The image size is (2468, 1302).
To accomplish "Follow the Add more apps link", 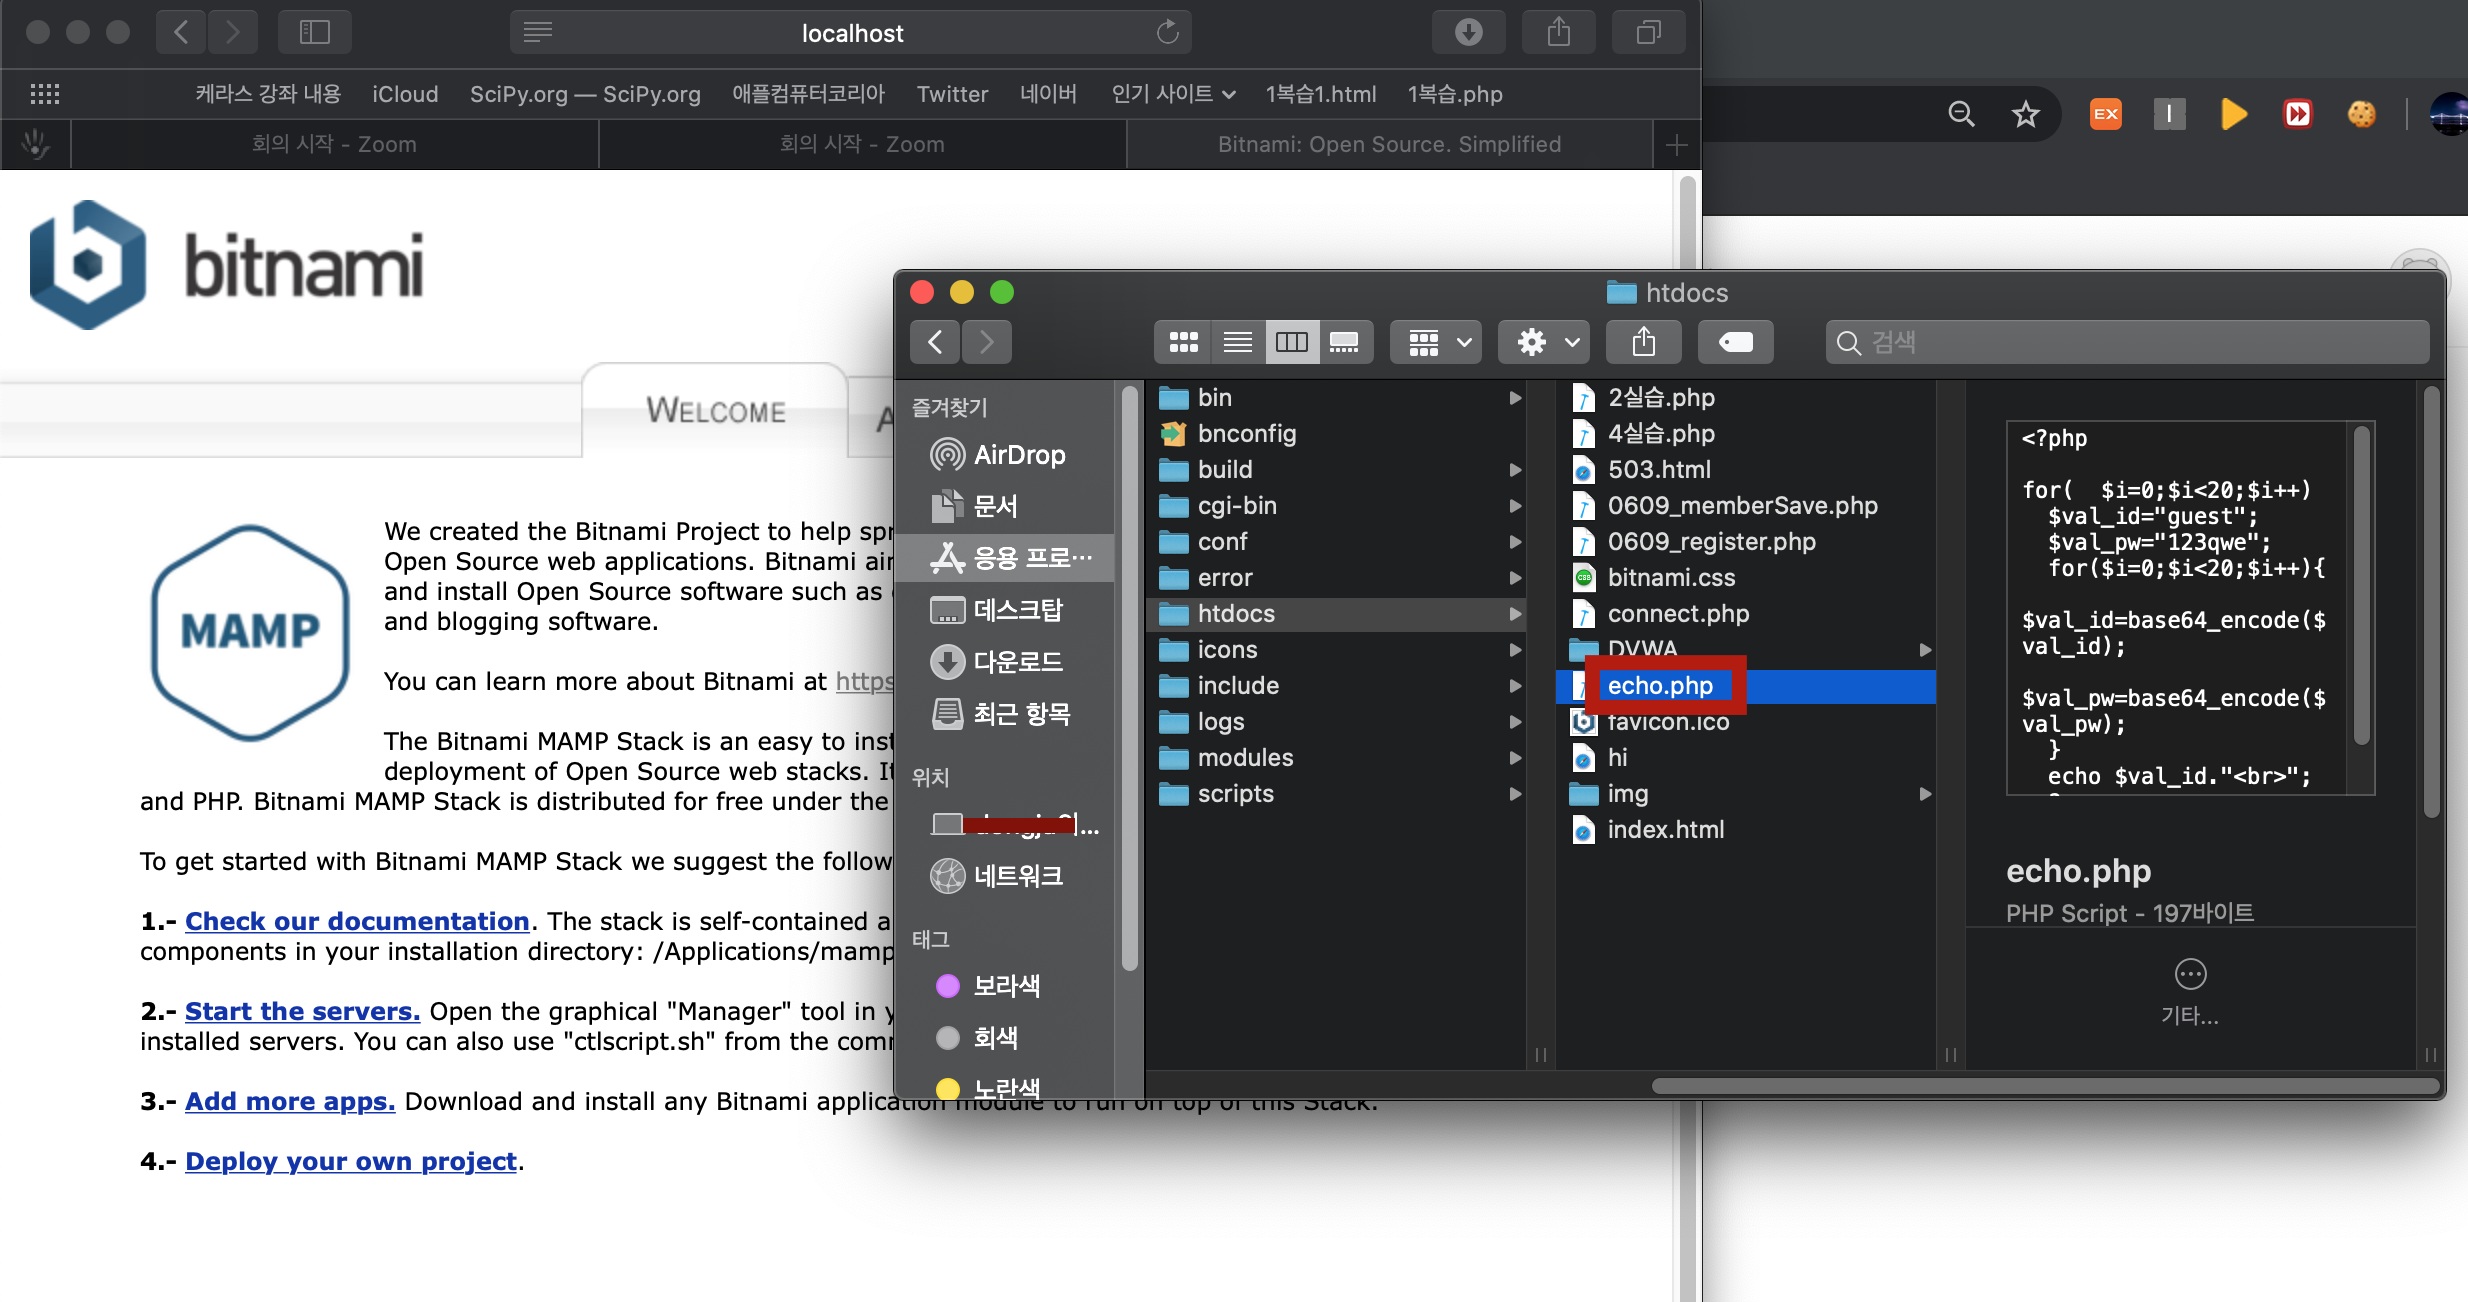I will click(290, 1101).
